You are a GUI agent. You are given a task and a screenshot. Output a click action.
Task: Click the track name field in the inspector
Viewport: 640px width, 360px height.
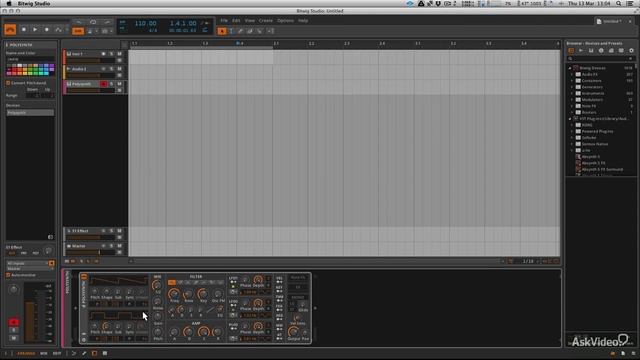pos(30,59)
